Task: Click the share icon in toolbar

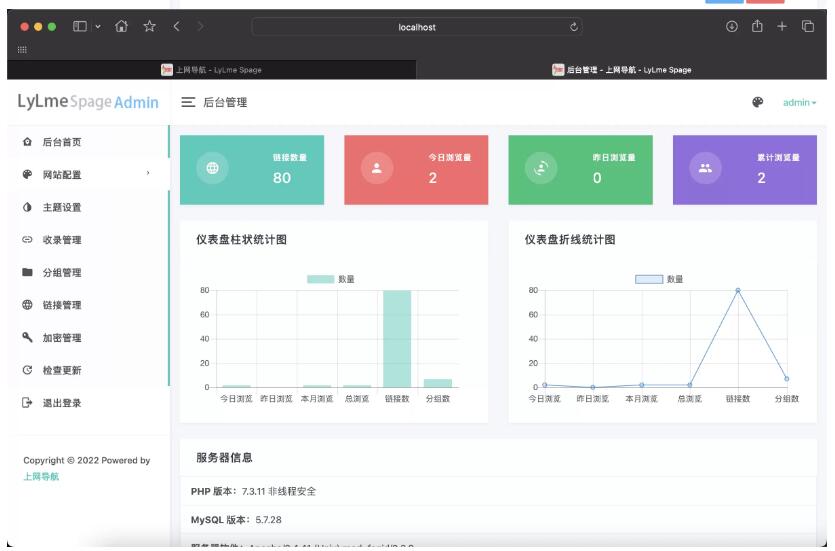Action: coord(757,26)
